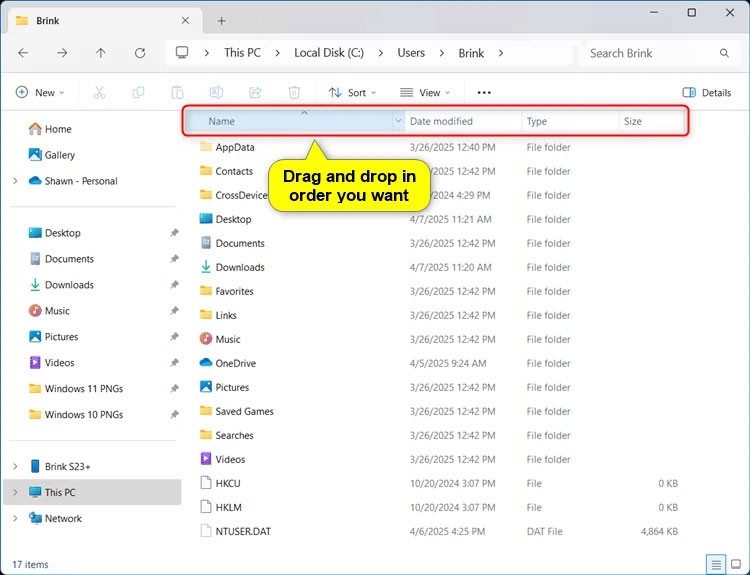Open the New item menu

[40, 93]
